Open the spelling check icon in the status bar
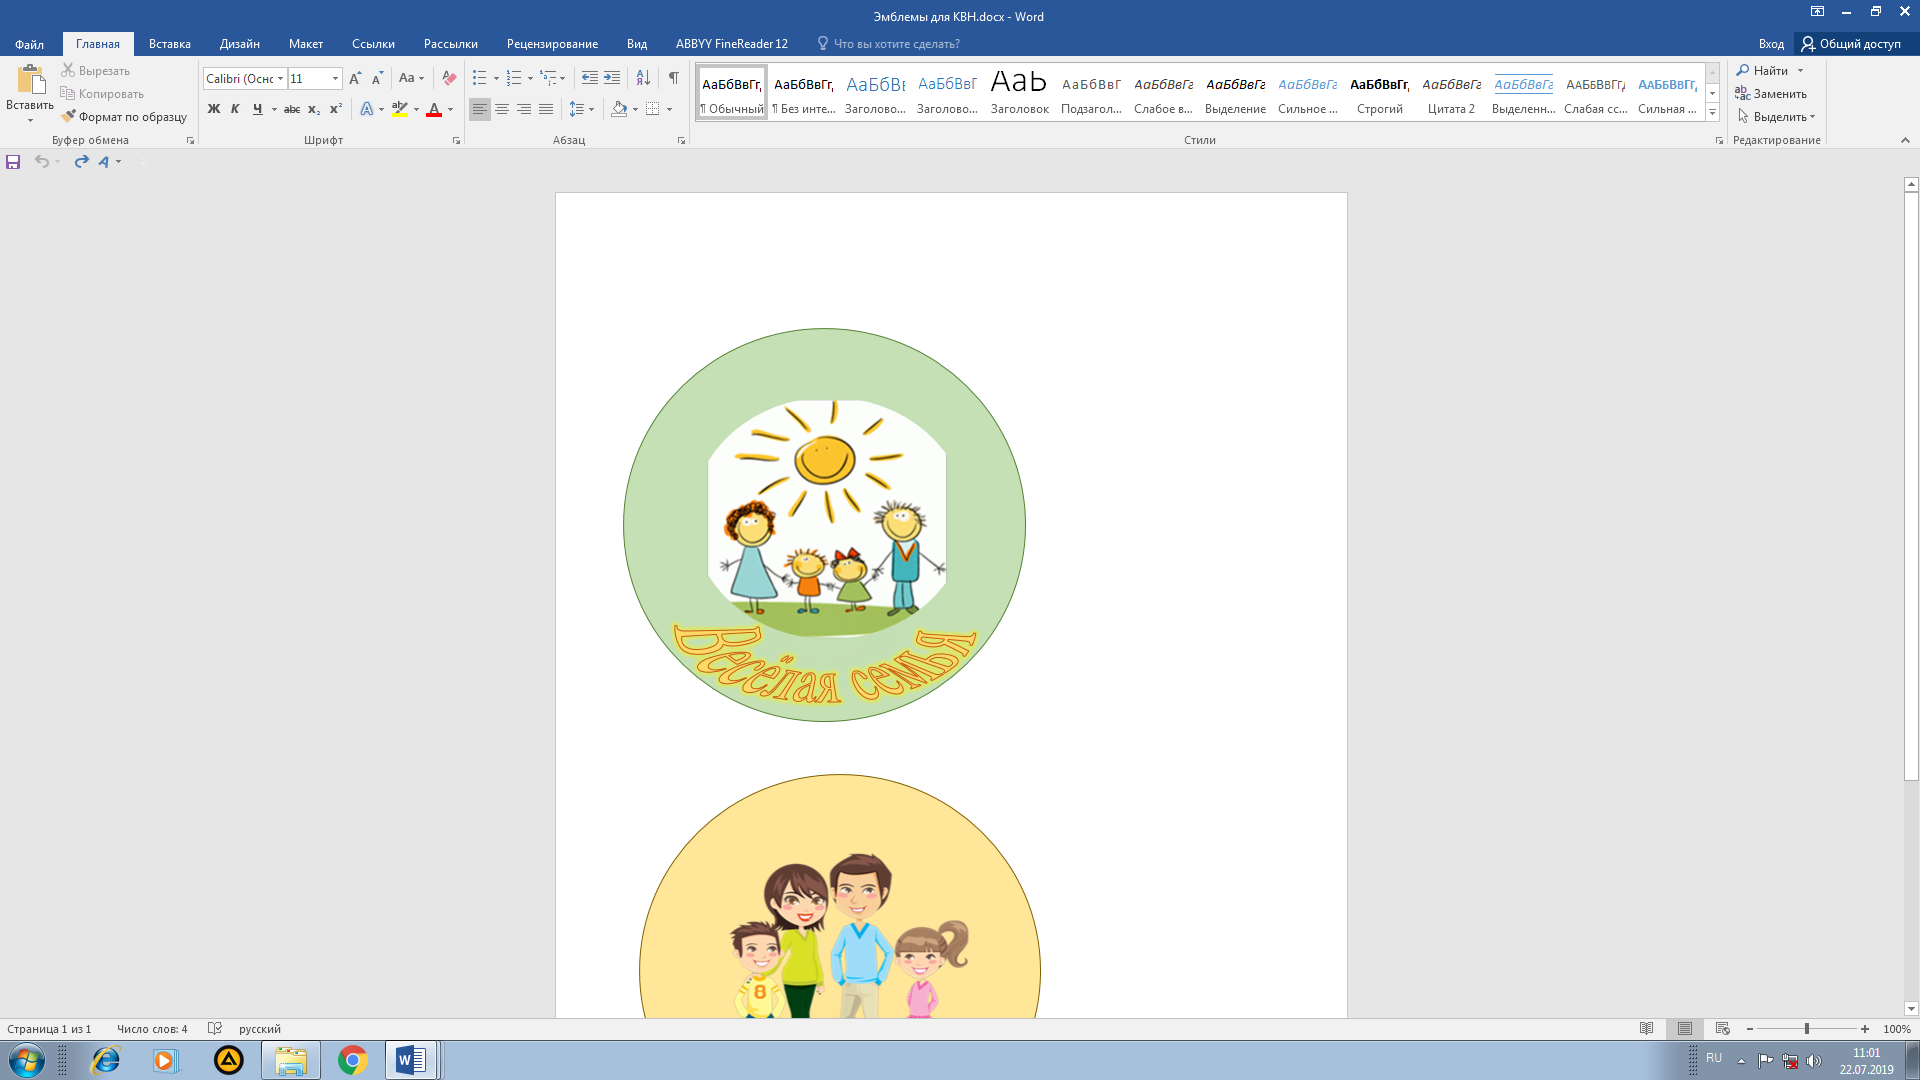The height and width of the screenshot is (1080, 1920). 214,1028
